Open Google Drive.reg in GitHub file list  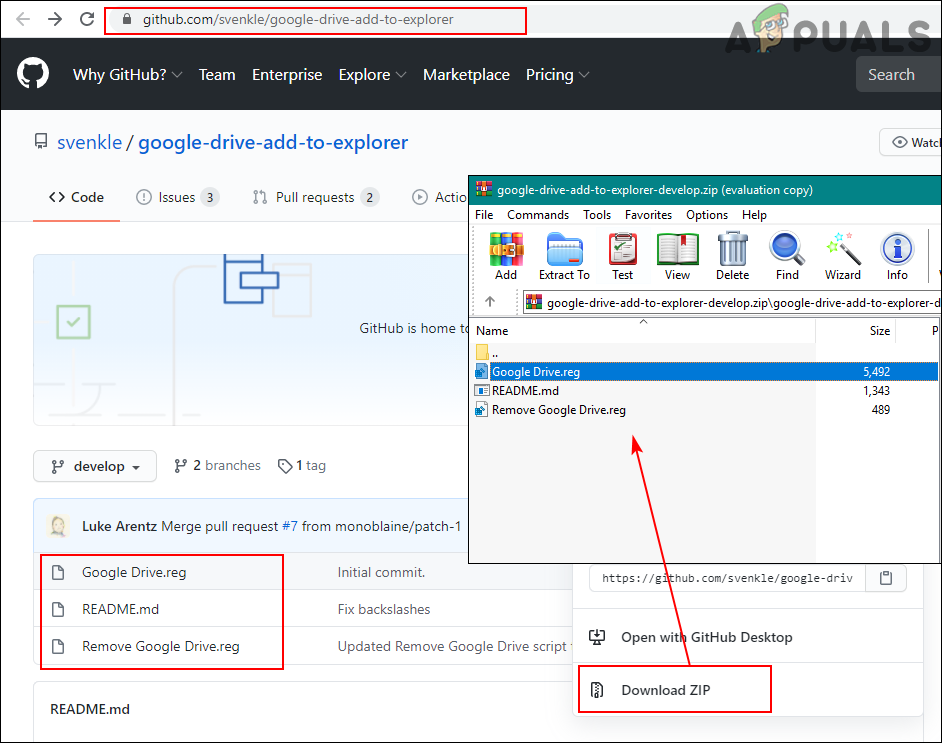134,572
